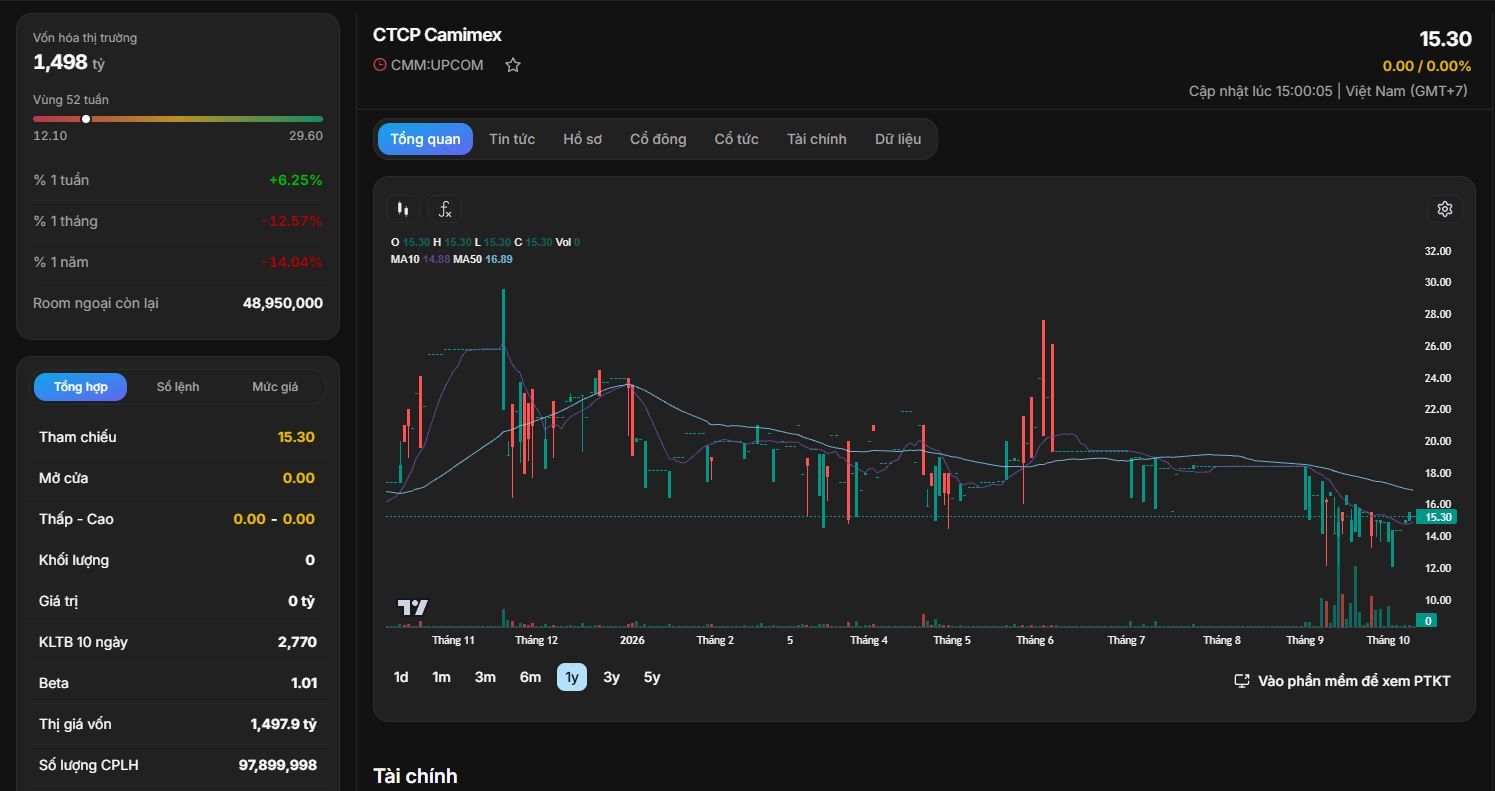Open the candlestick chart type icon
The image size is (1495, 791).
403,209
